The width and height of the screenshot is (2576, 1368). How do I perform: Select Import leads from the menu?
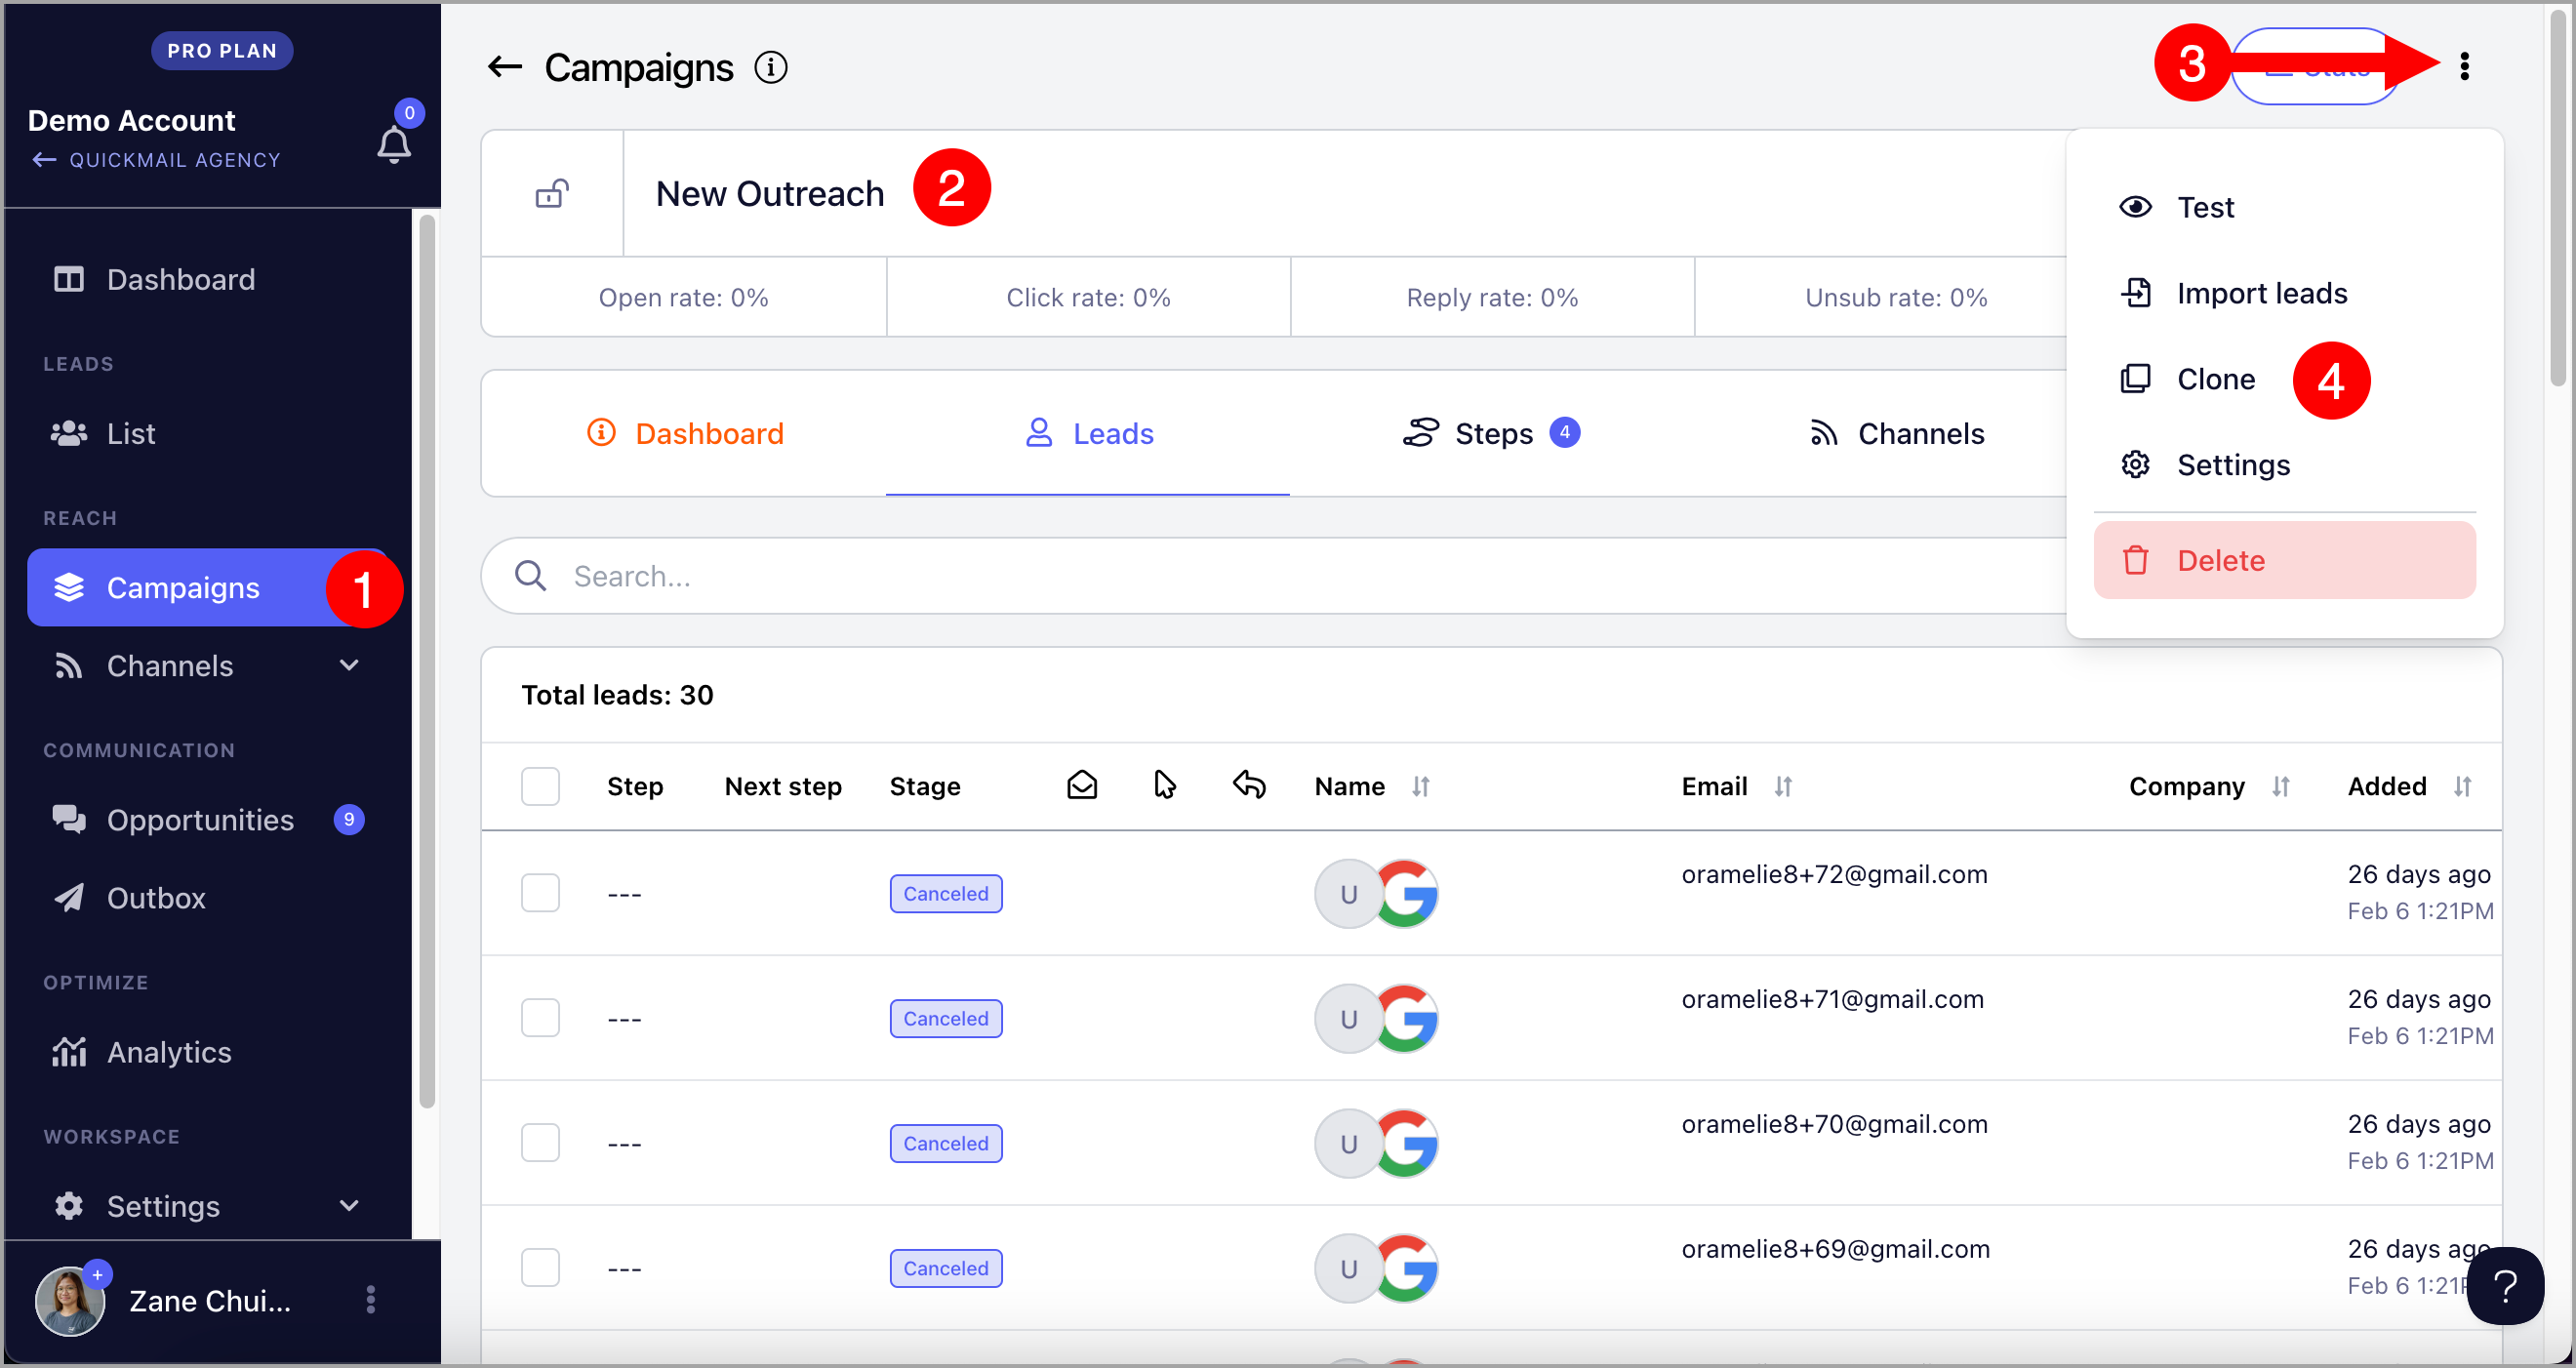(2285, 293)
